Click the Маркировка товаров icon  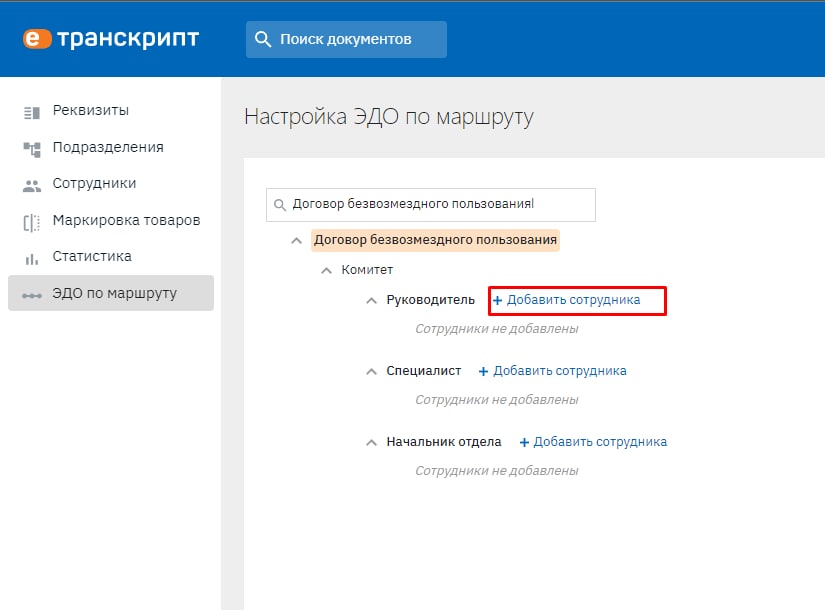click(32, 222)
